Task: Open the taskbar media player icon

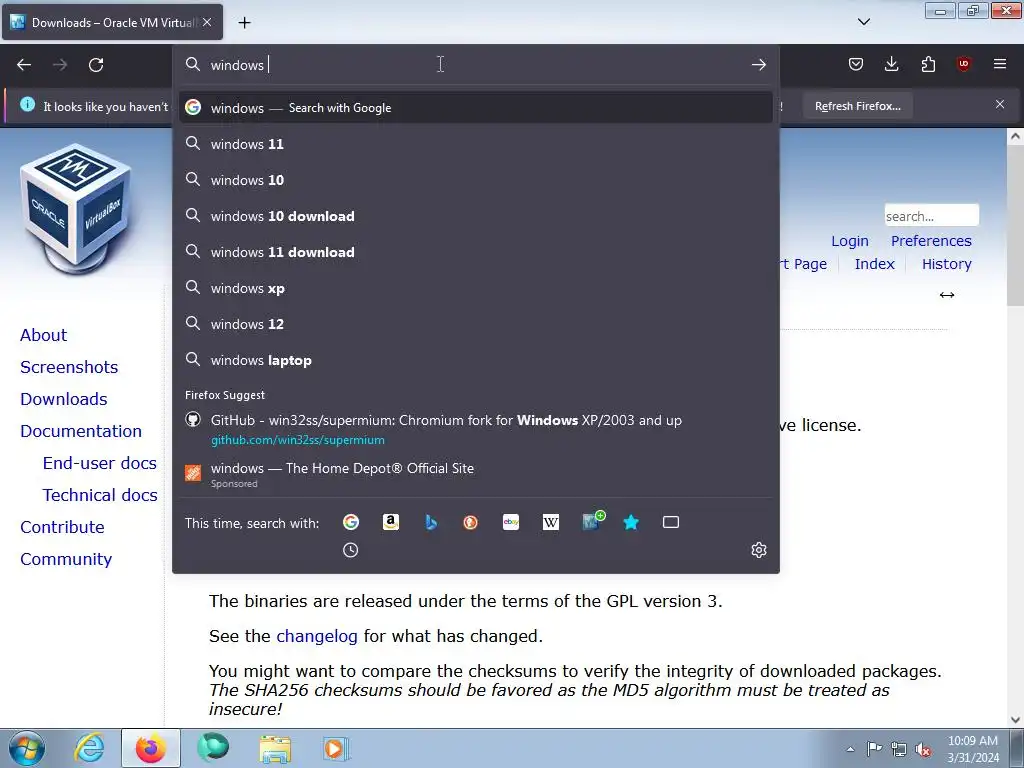Action: coord(336,748)
